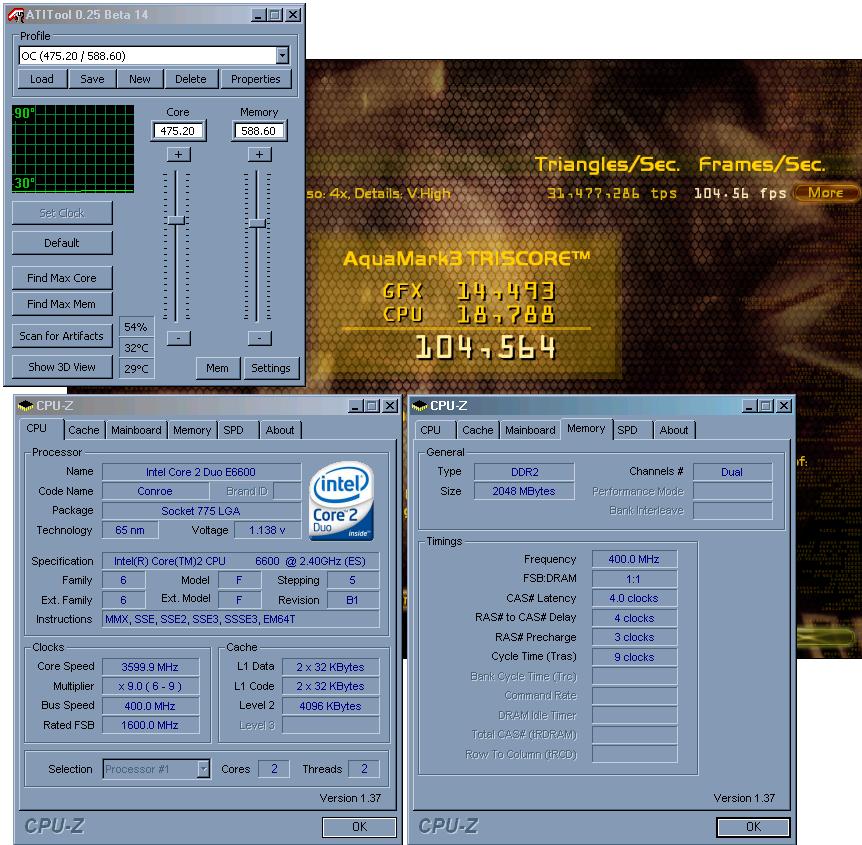Click the right CPU-Z window title icon
The height and width of the screenshot is (845, 862).
(419, 406)
